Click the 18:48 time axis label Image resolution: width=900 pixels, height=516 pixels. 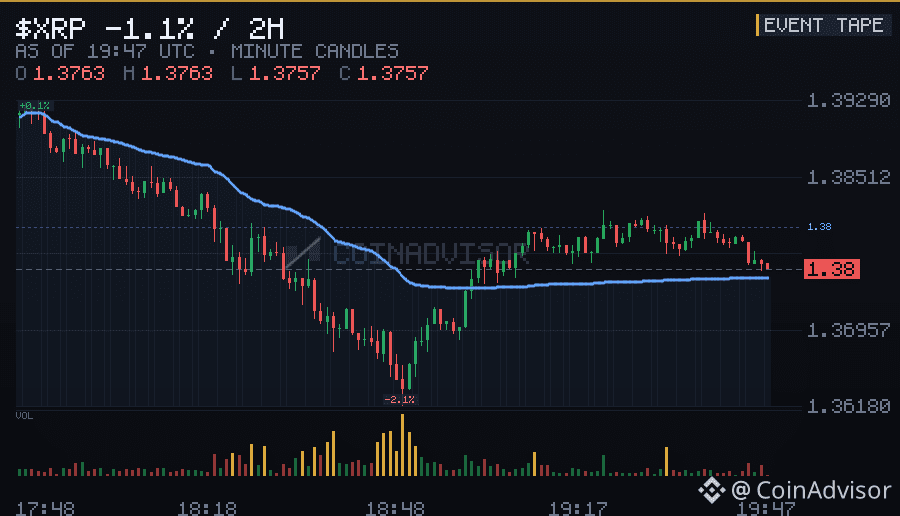pos(395,509)
